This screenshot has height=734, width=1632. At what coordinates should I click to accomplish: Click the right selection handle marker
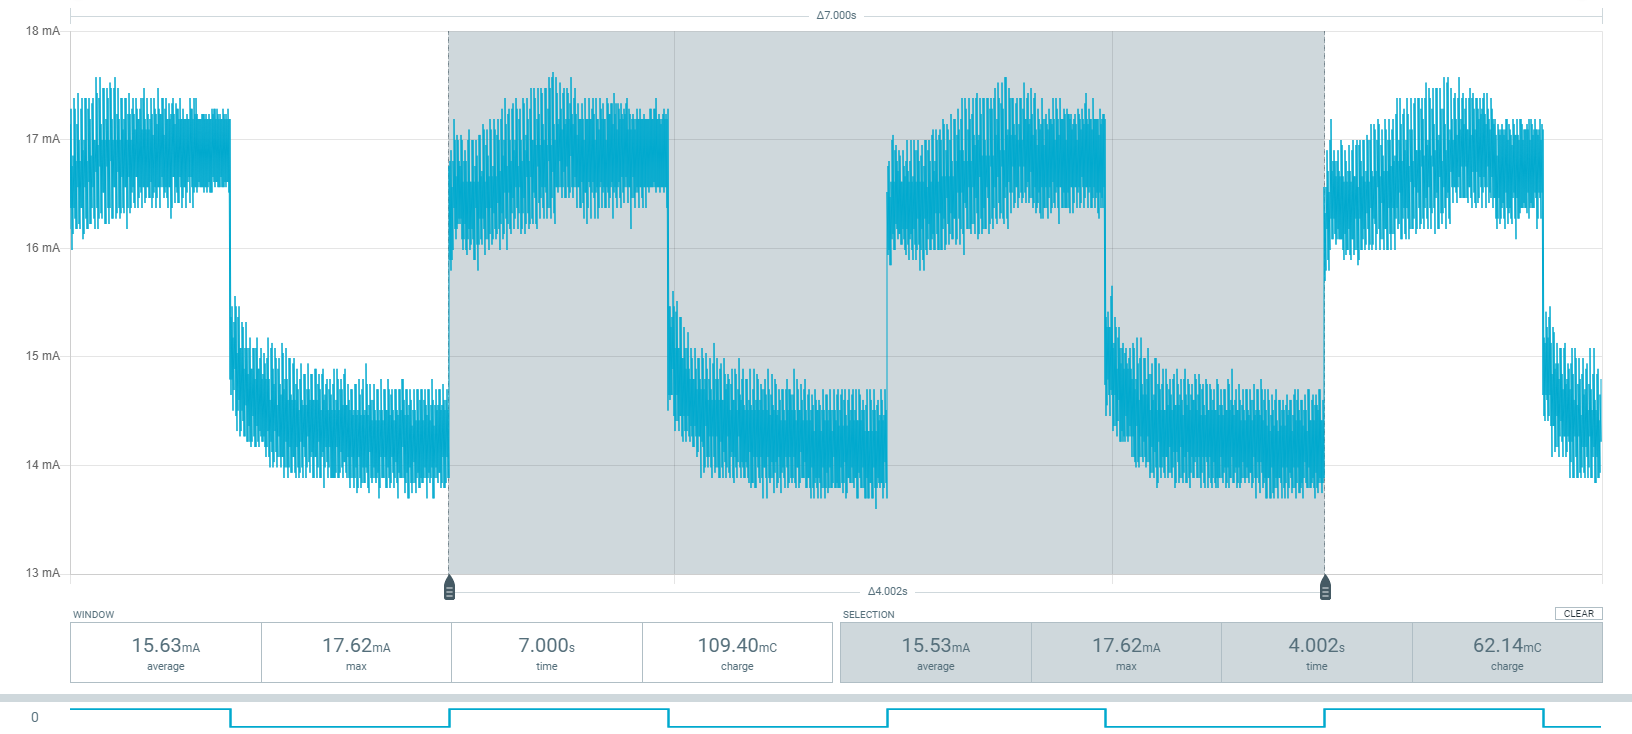pos(1325,588)
